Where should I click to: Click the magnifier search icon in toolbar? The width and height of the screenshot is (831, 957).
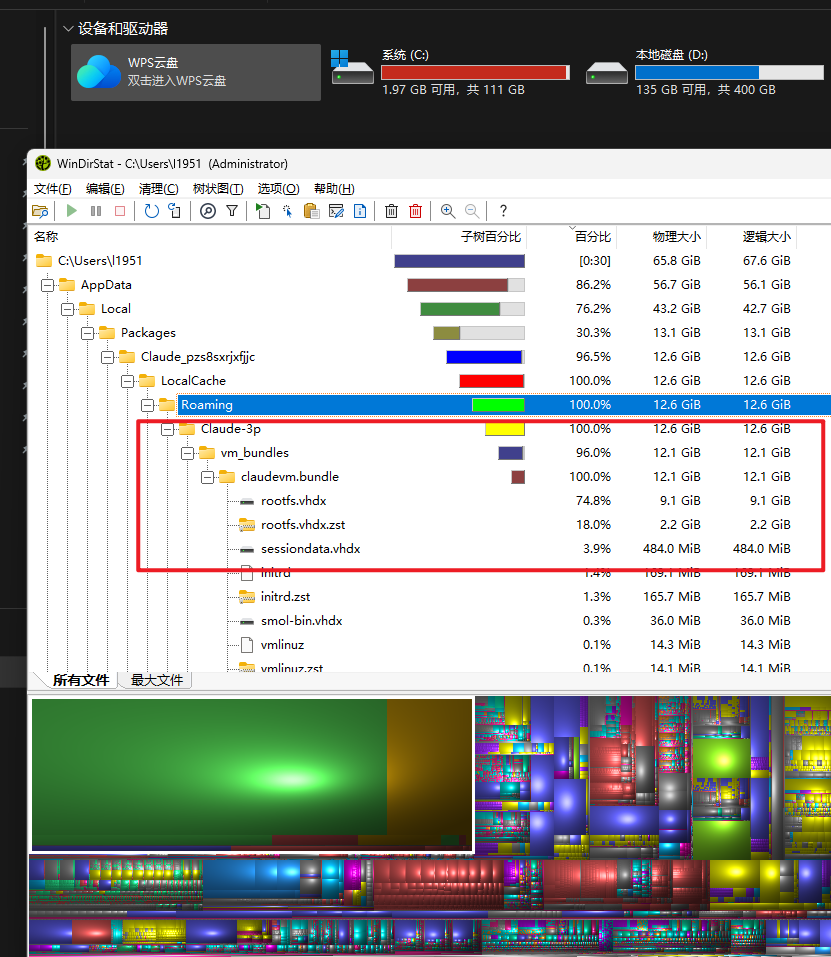point(208,211)
